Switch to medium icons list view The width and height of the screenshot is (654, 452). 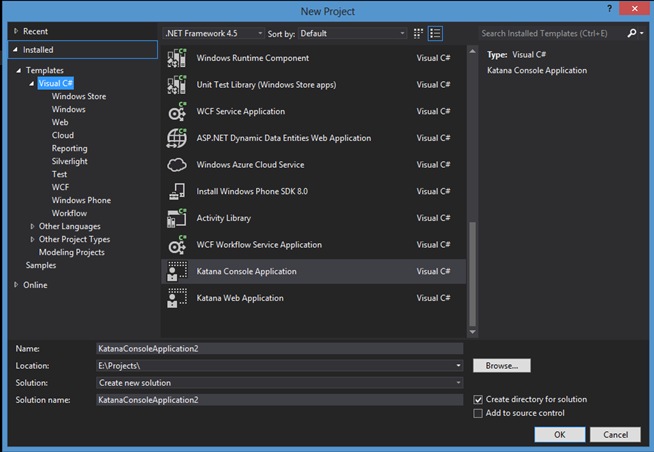(435, 33)
